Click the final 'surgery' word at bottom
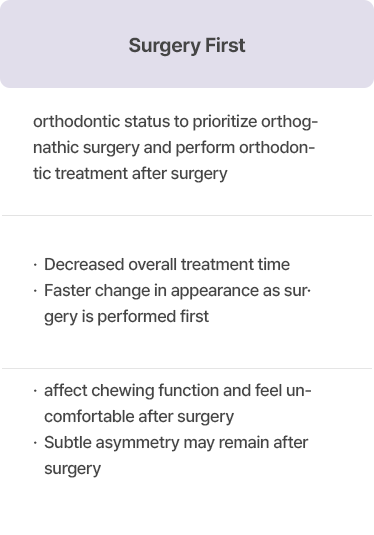The height and width of the screenshot is (535, 374). tap(72, 469)
